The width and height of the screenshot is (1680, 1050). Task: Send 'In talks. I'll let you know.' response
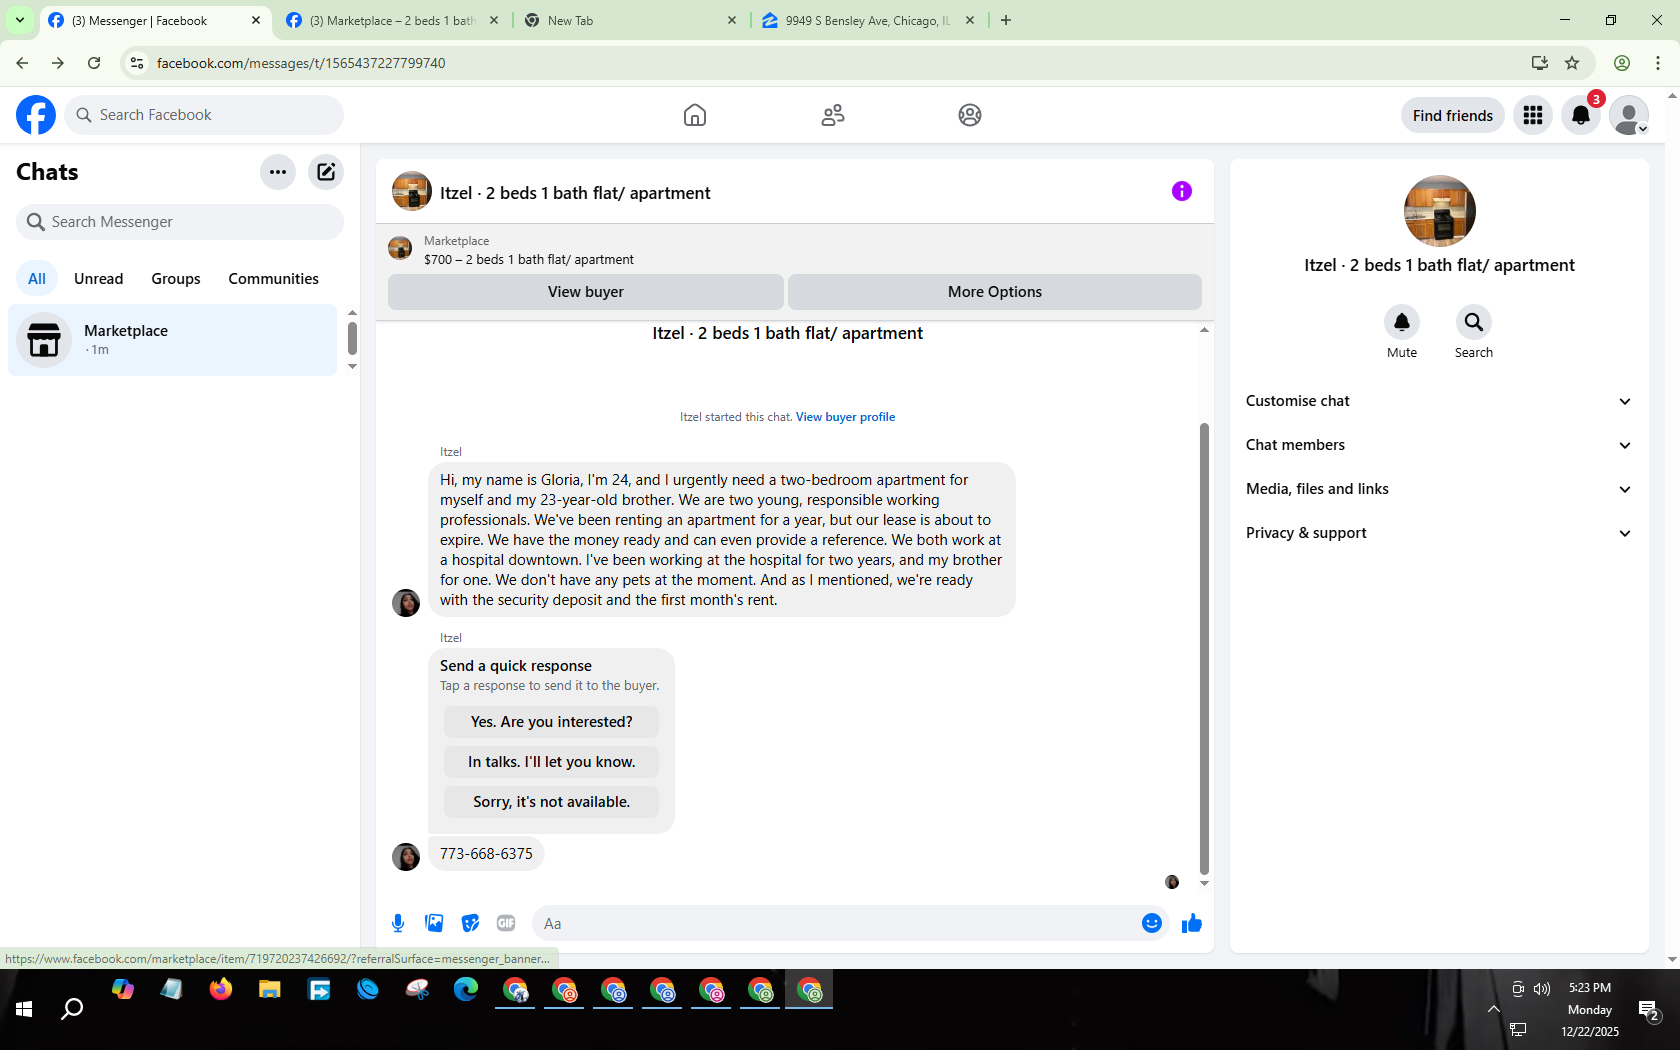552,762
